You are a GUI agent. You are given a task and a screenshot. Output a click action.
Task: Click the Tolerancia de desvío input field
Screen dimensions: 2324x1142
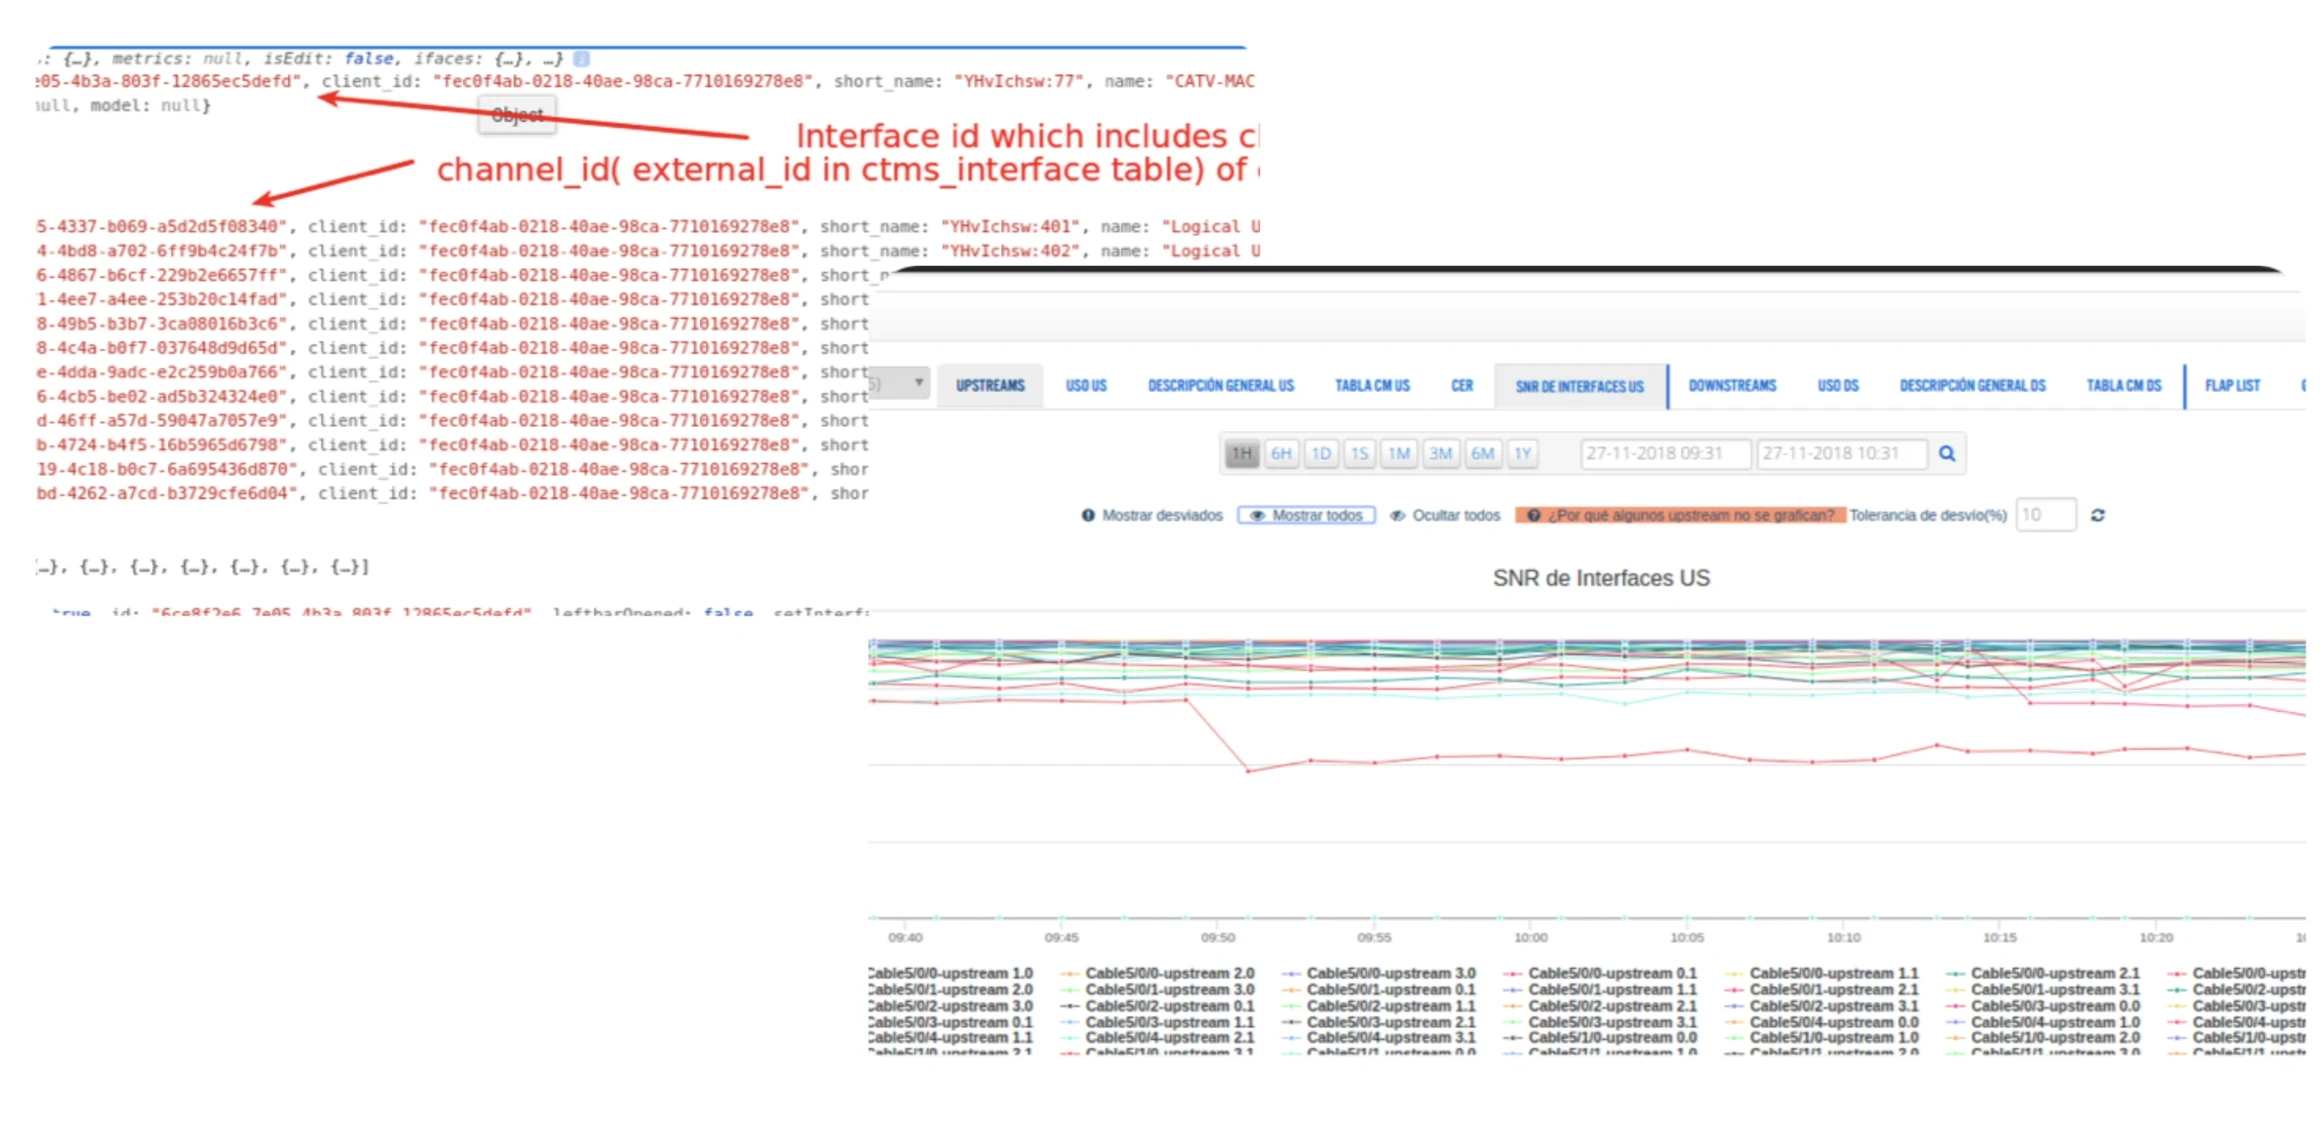pyautogui.click(x=2045, y=515)
